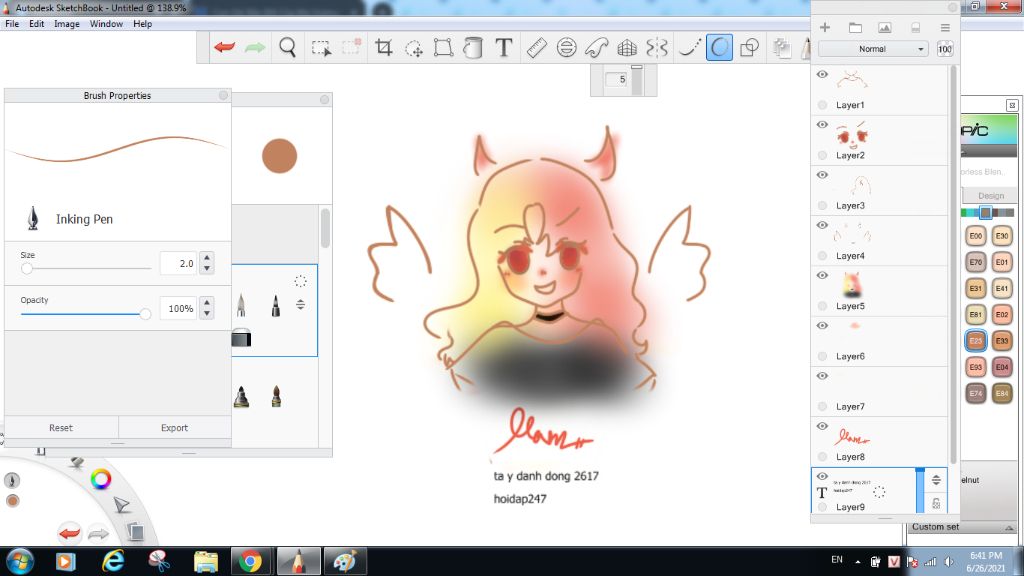This screenshot has width=1024, height=576.
Task: Close the Brush Properties panel
Action: 223,95
